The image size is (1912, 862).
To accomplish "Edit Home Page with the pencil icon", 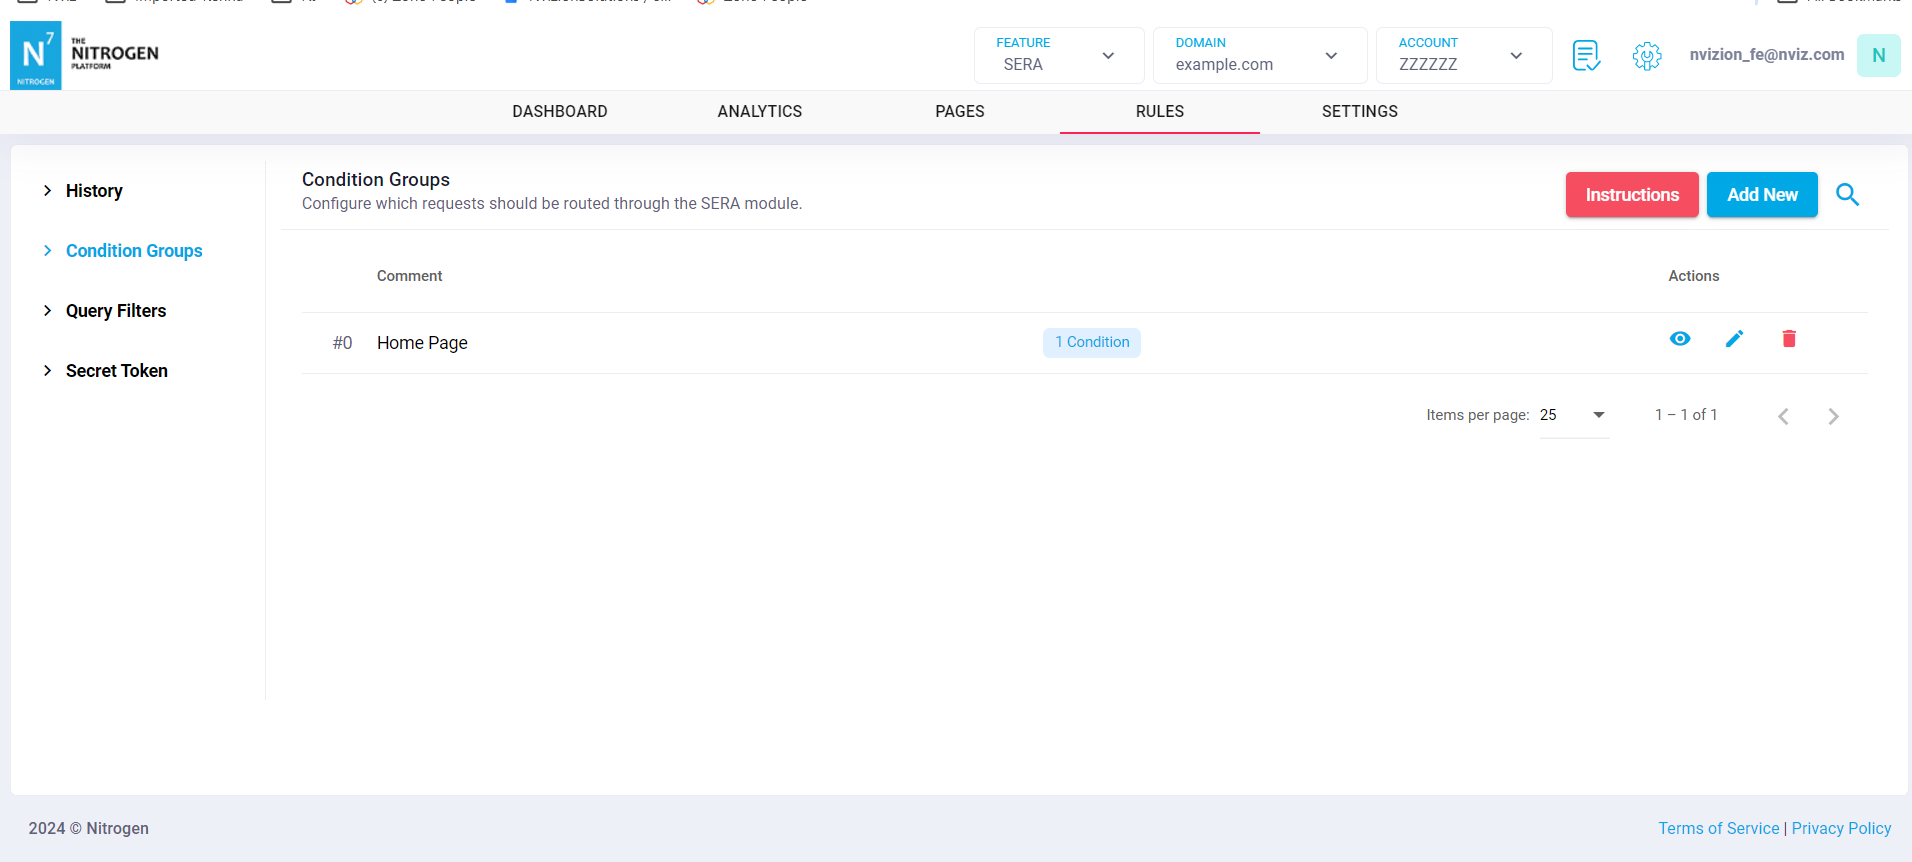I will [x=1734, y=339].
